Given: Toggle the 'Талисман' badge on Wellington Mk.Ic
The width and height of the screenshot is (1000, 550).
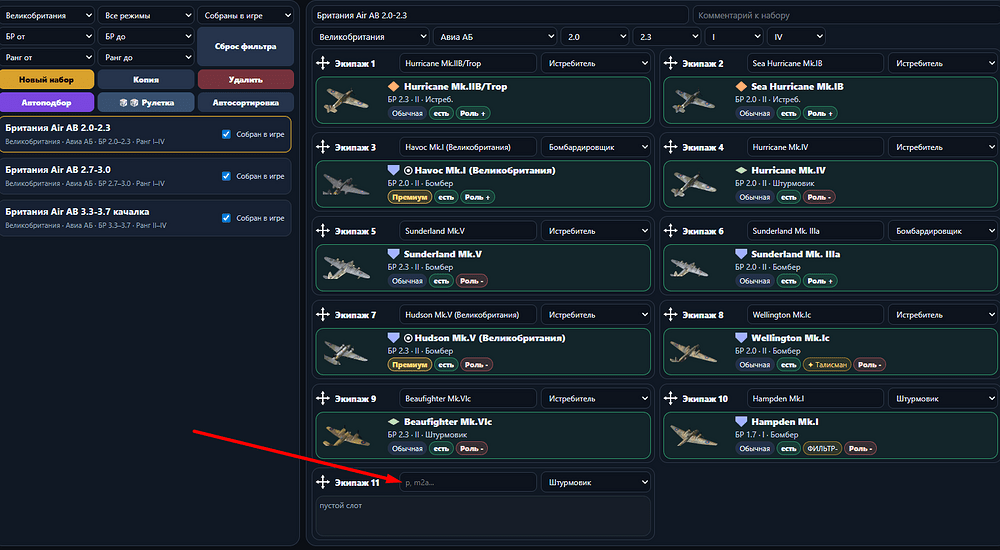Looking at the screenshot, I should pyautogui.click(x=827, y=364).
